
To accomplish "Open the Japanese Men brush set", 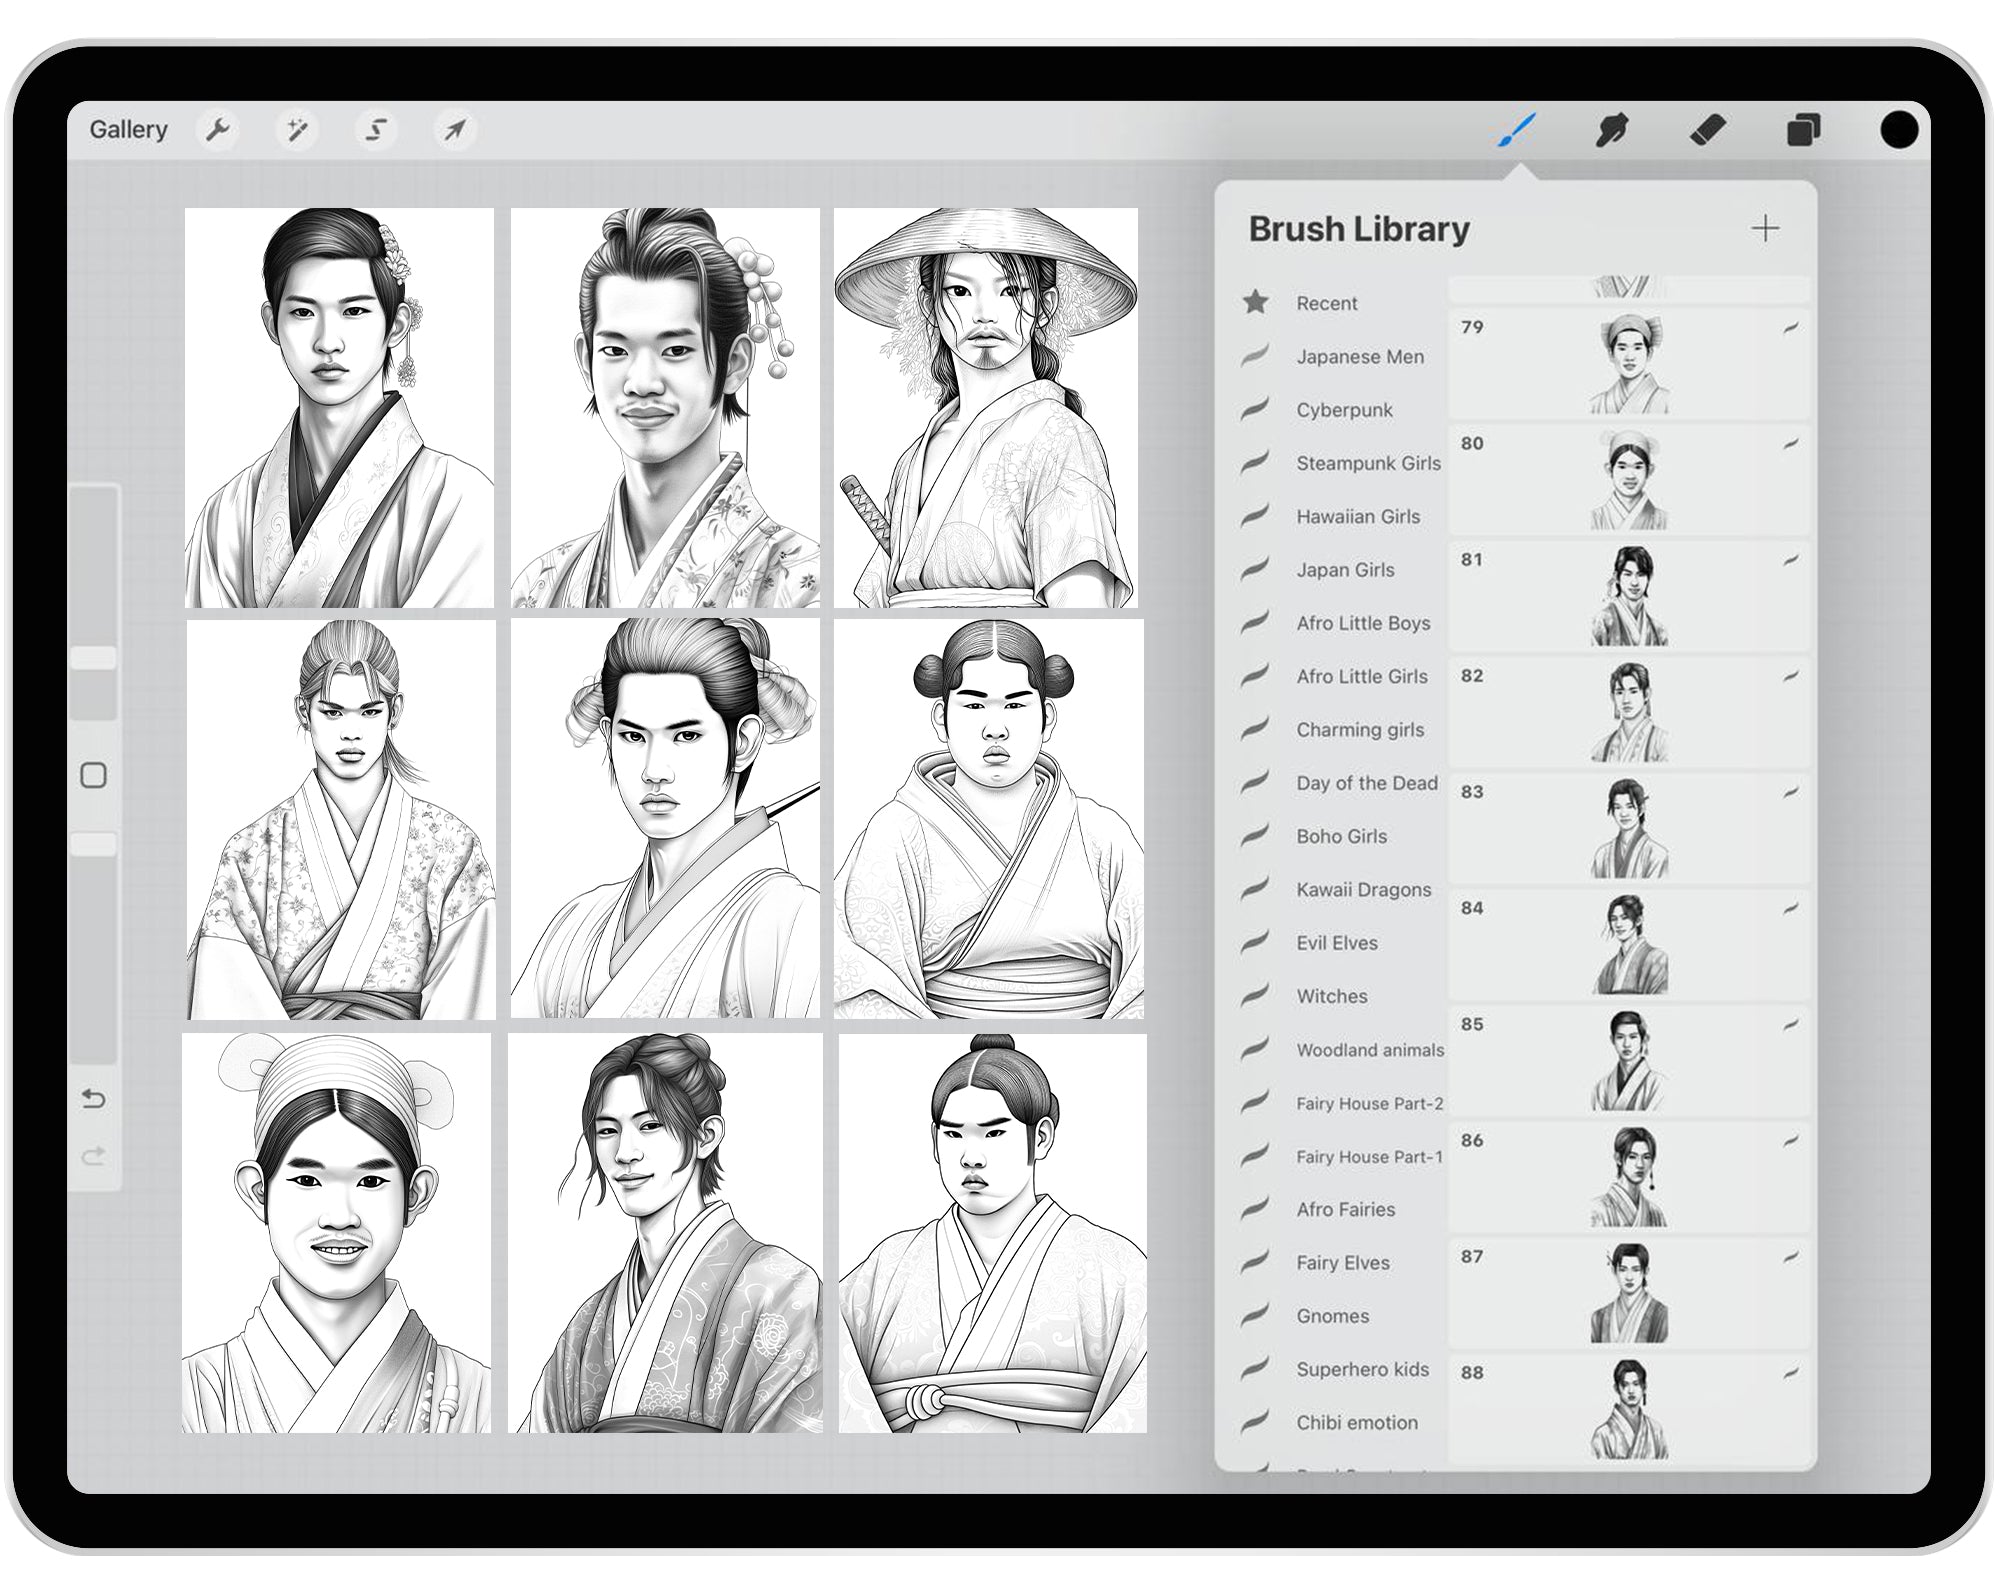I will (1360, 357).
